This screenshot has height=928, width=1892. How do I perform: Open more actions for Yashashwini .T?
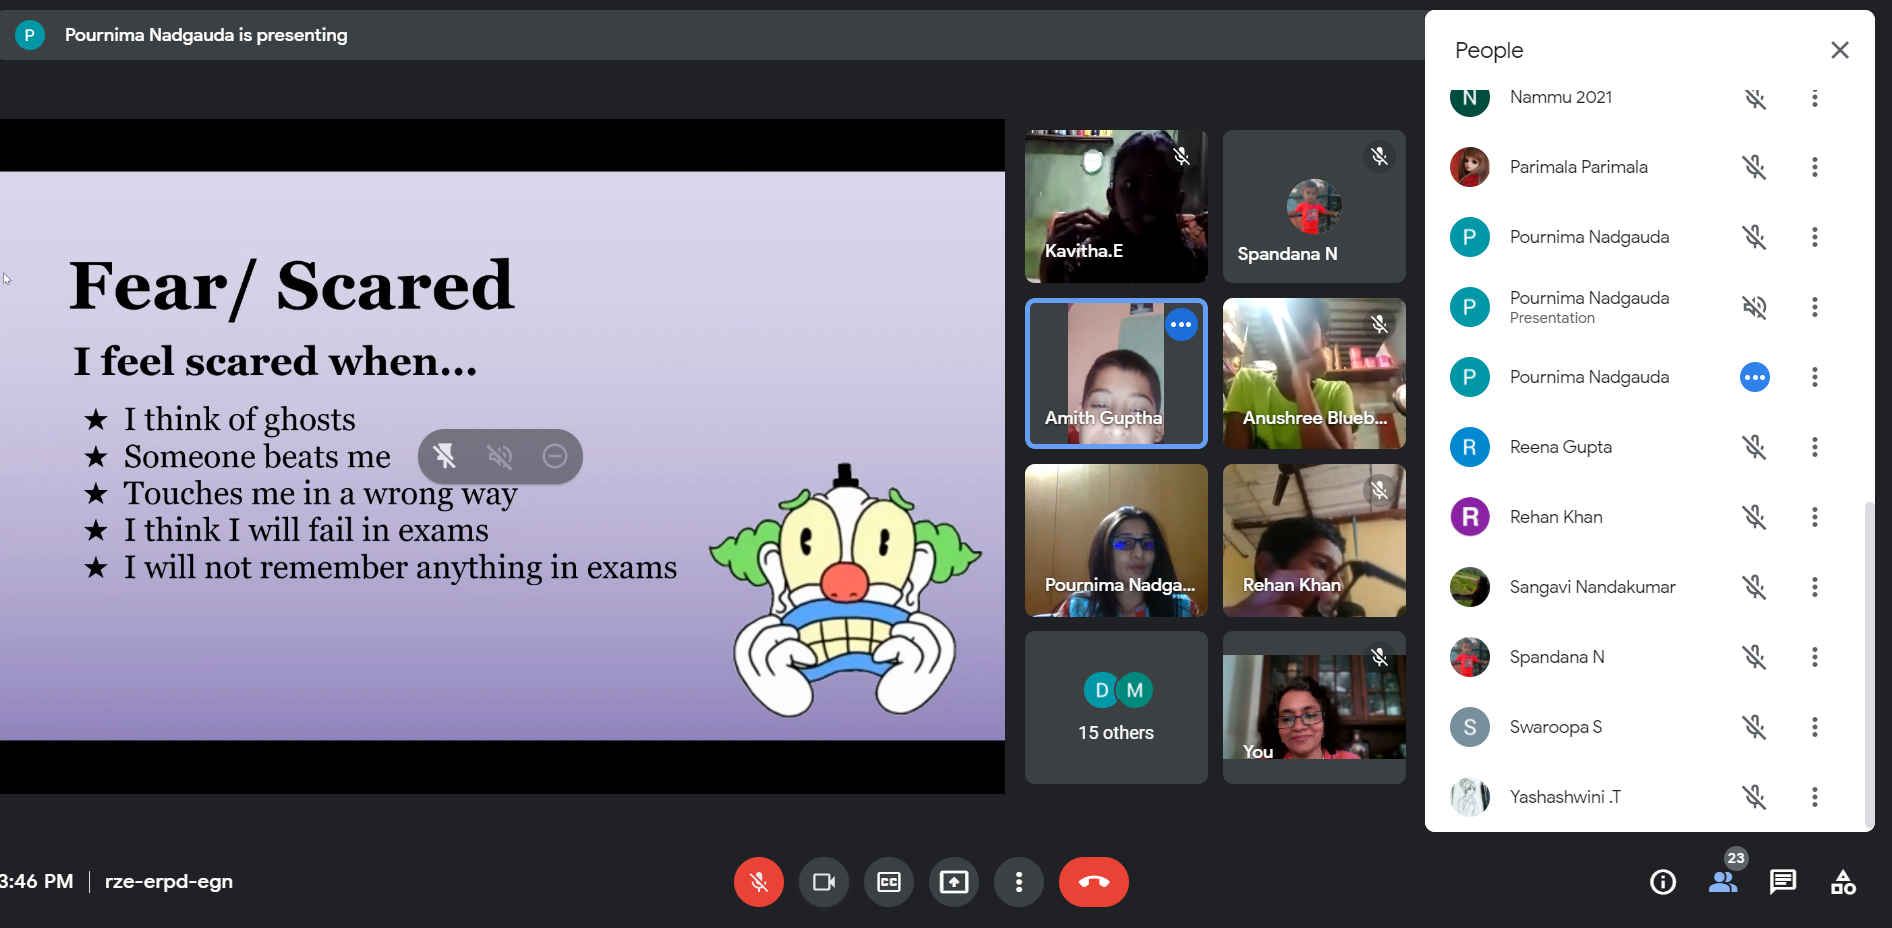click(x=1815, y=797)
